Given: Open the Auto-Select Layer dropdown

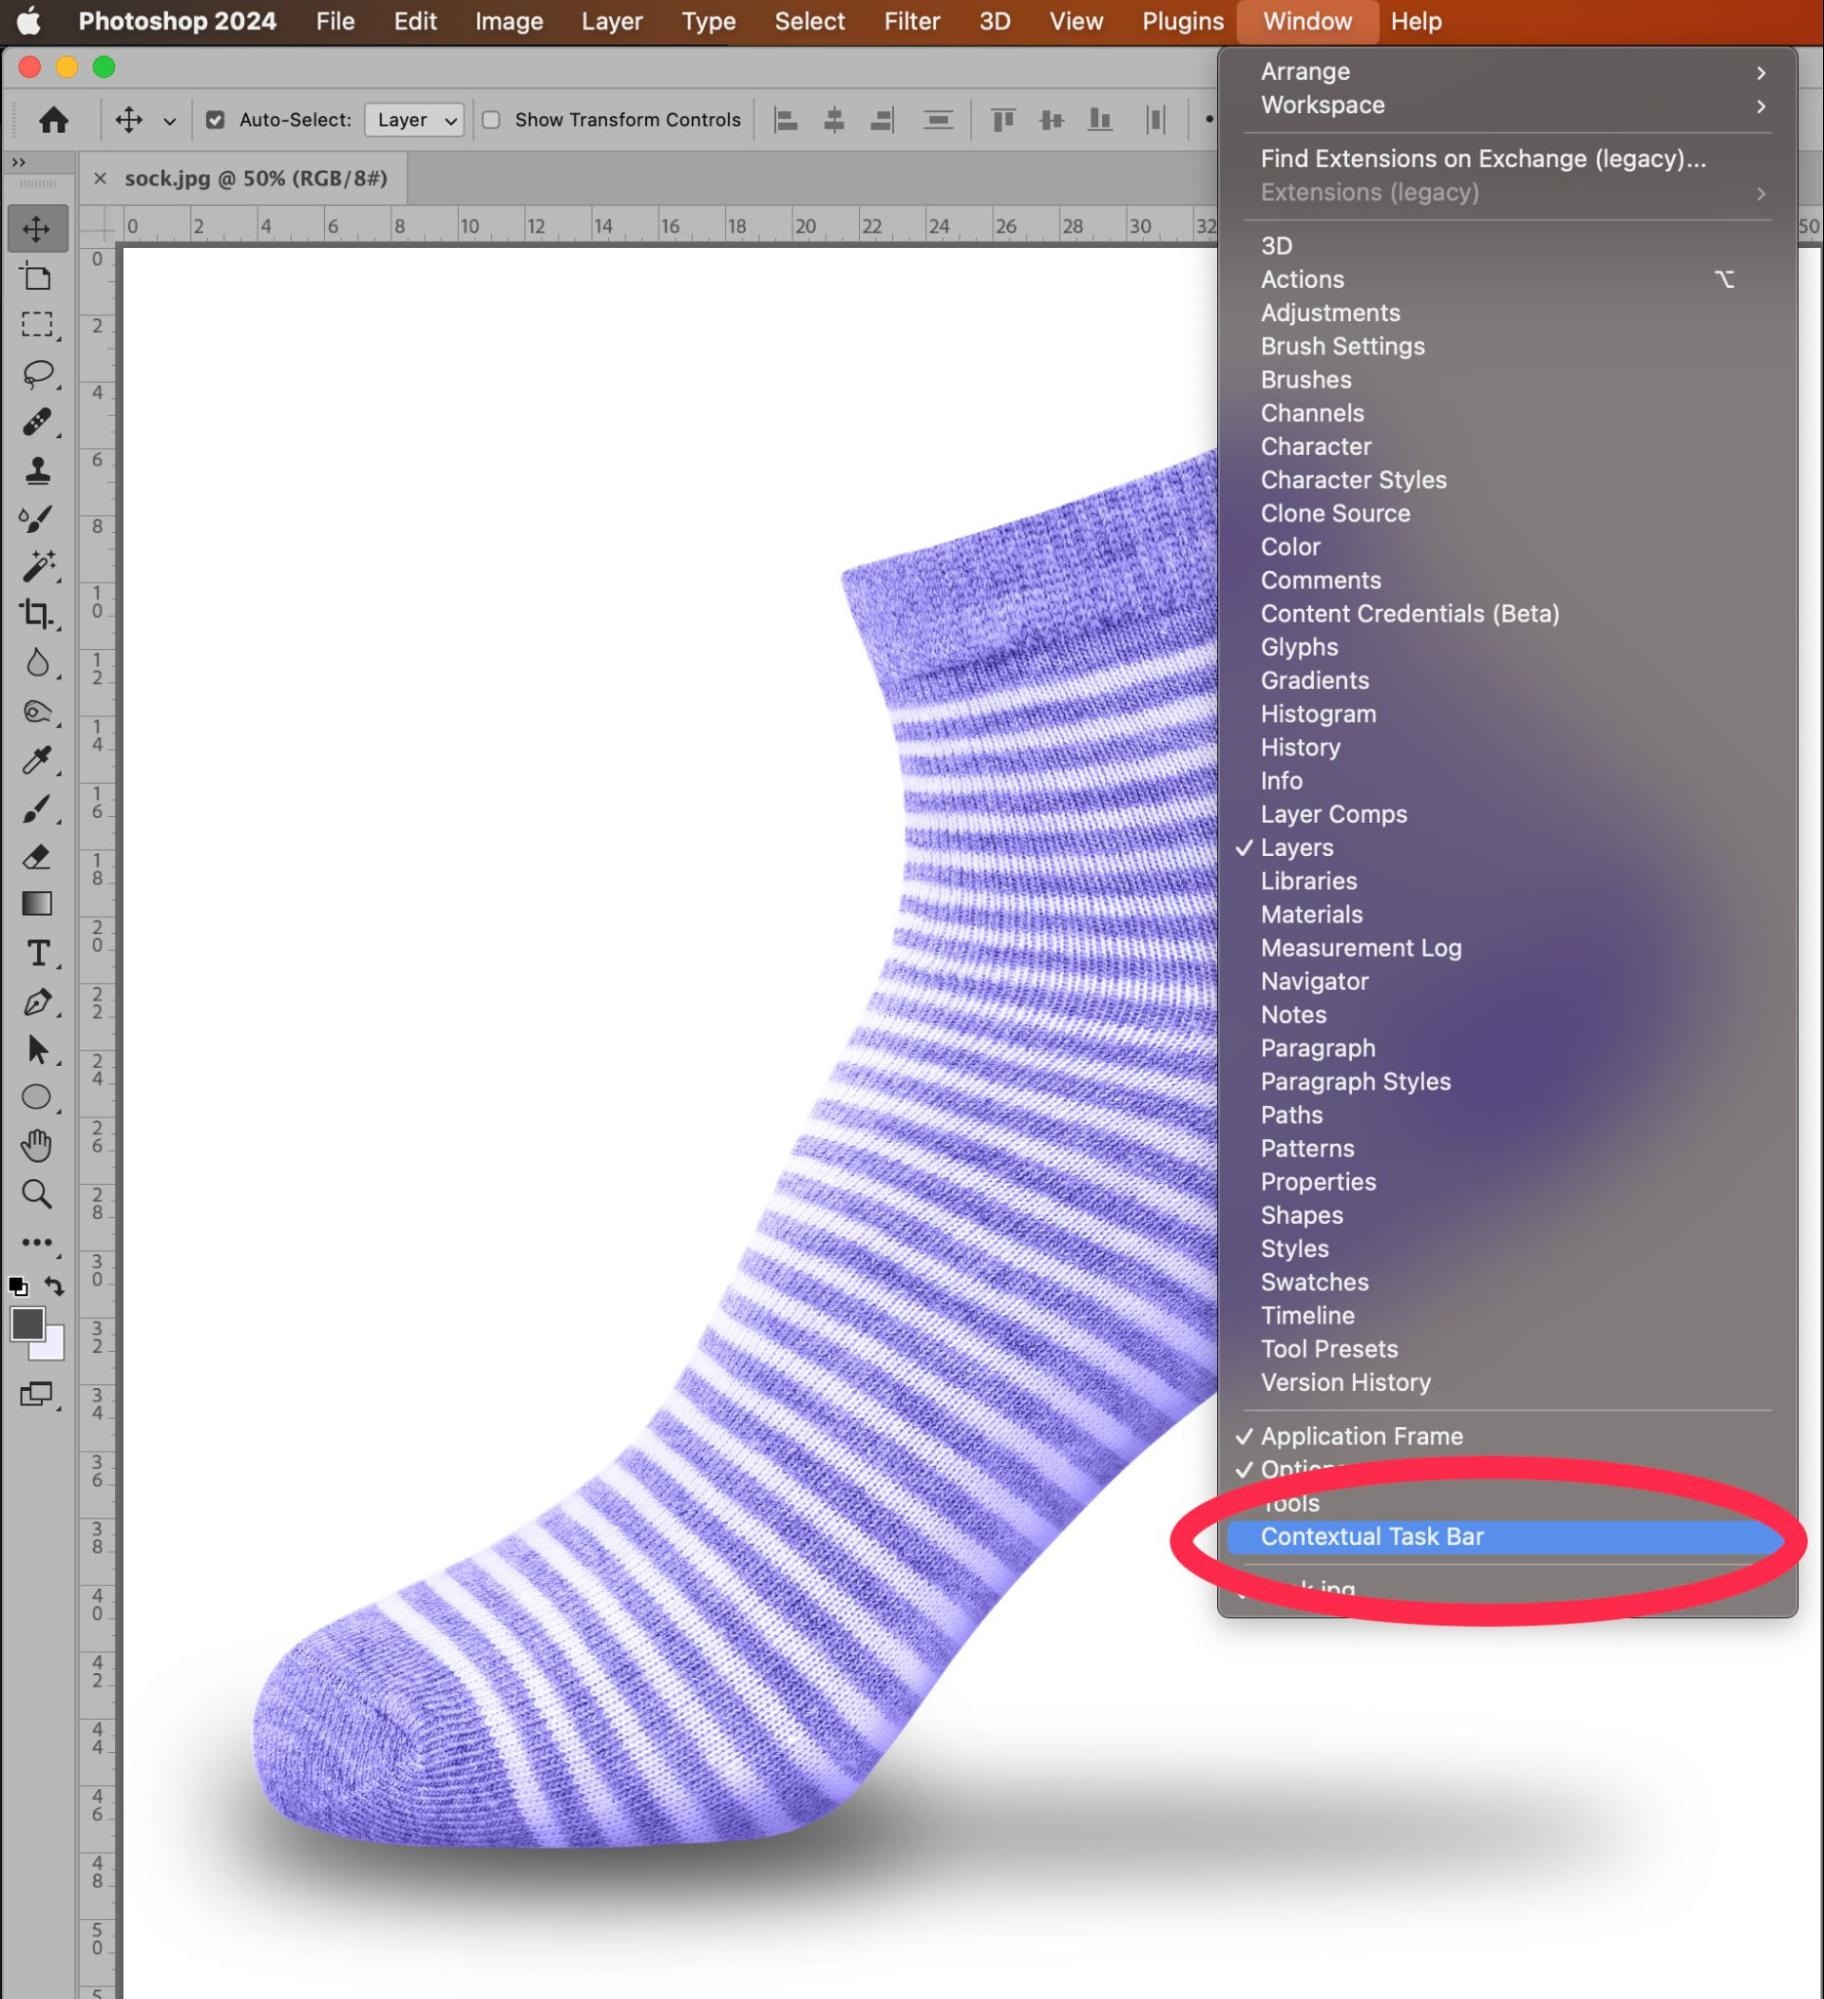Looking at the screenshot, I should click(414, 120).
